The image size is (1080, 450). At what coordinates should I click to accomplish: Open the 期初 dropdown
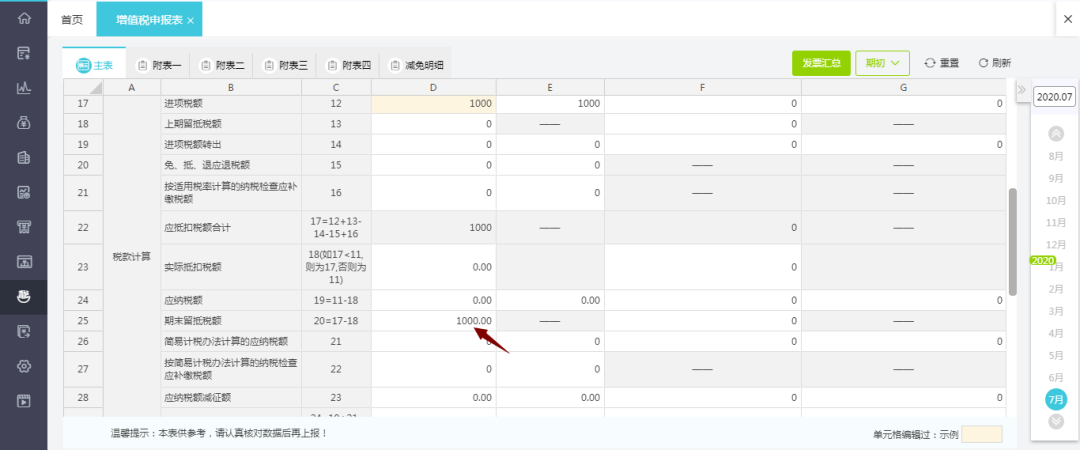click(882, 63)
